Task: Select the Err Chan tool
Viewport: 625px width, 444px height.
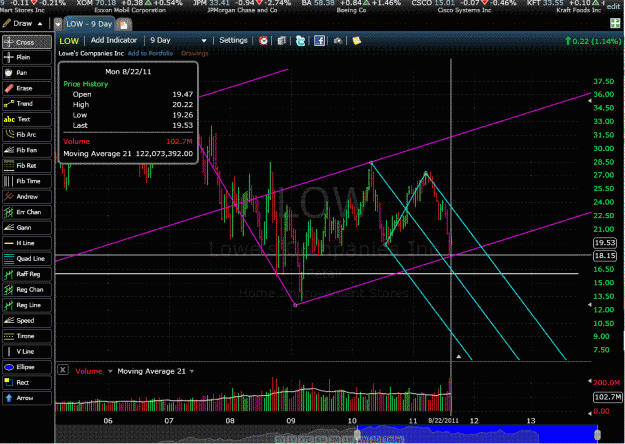Action: (27, 212)
